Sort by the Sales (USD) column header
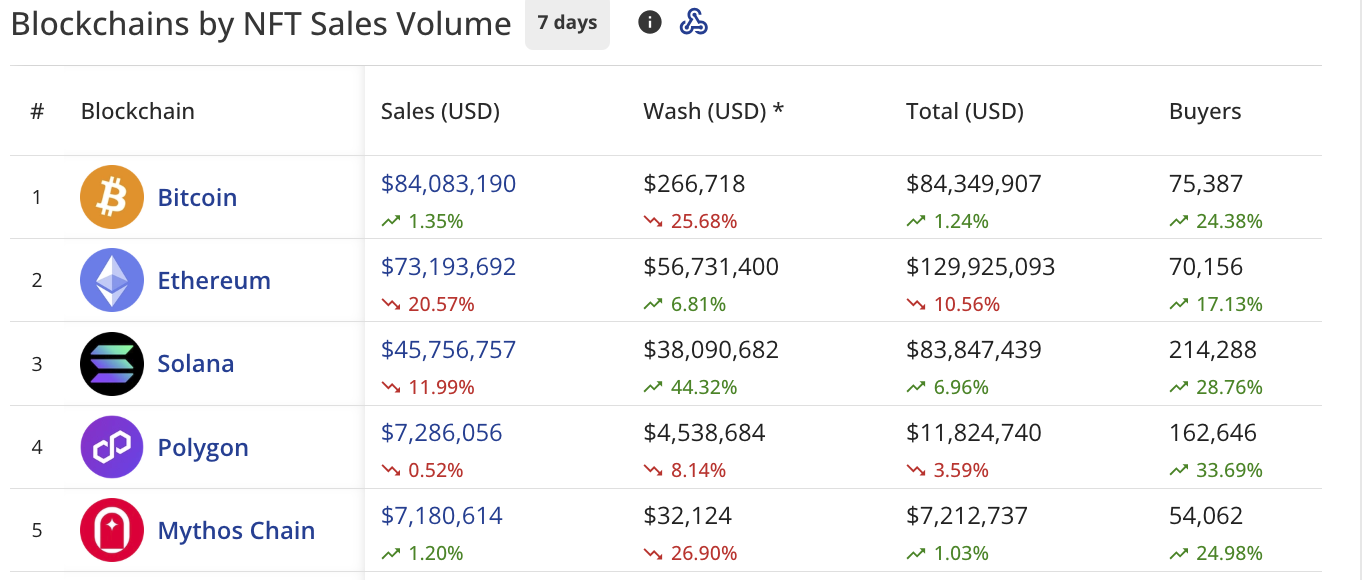1362x580 pixels. [x=440, y=111]
